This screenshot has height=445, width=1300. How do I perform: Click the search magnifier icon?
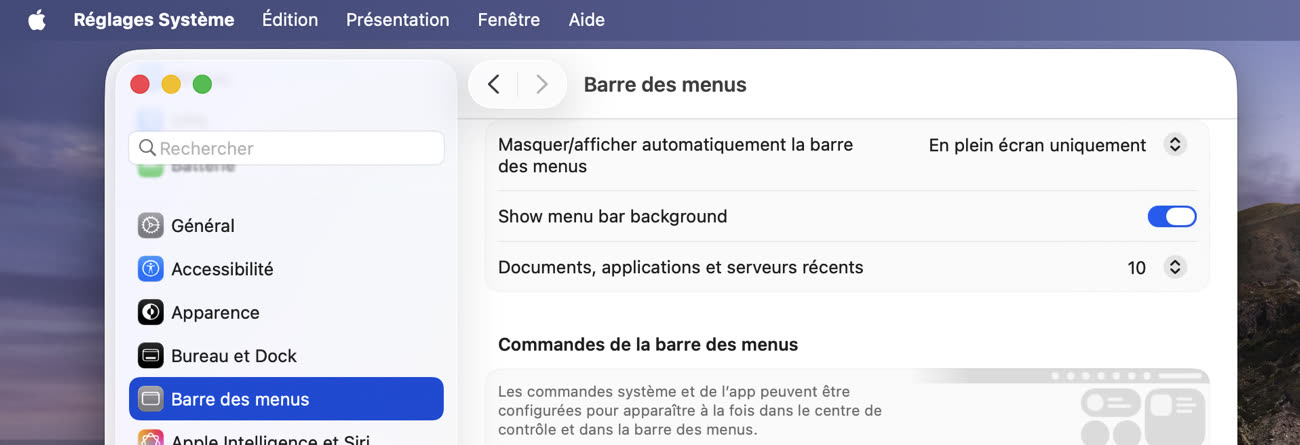[147, 148]
